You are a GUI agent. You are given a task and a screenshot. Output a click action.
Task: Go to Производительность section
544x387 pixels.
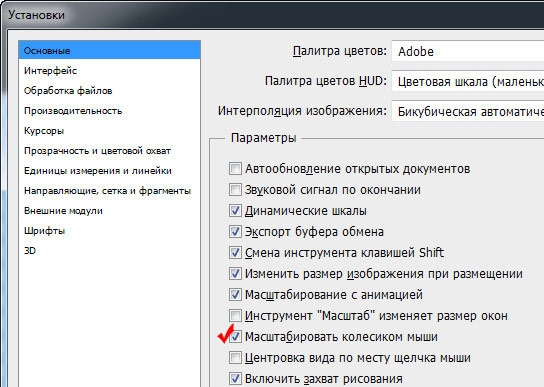(x=73, y=111)
